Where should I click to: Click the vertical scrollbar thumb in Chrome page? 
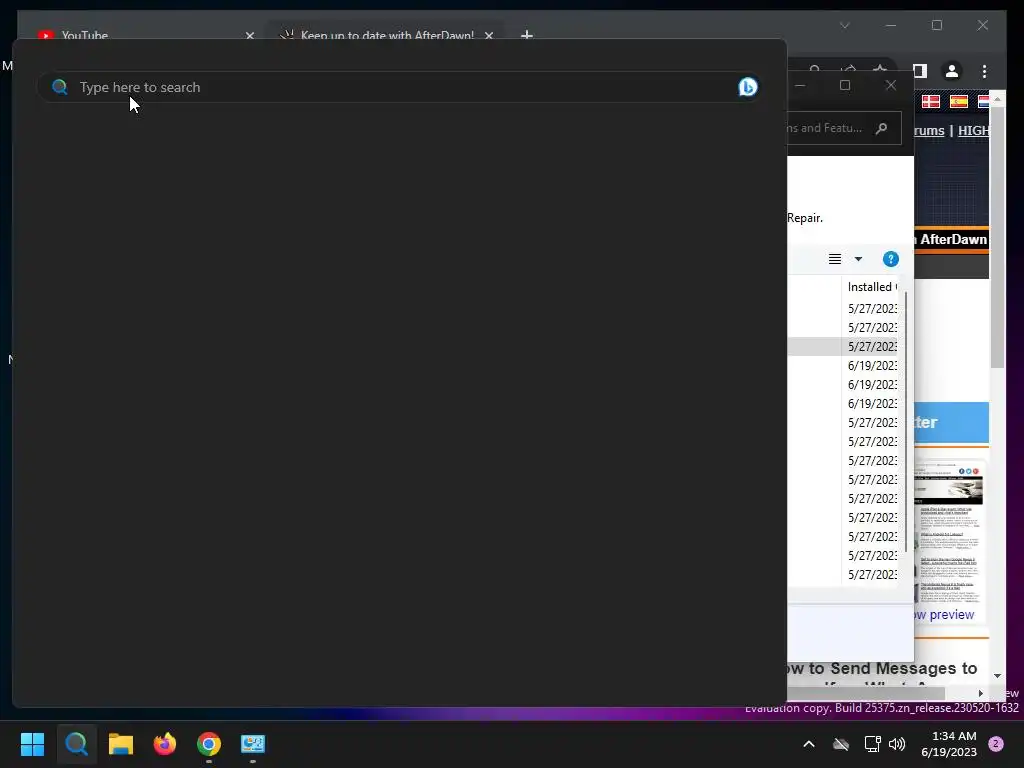(997, 238)
